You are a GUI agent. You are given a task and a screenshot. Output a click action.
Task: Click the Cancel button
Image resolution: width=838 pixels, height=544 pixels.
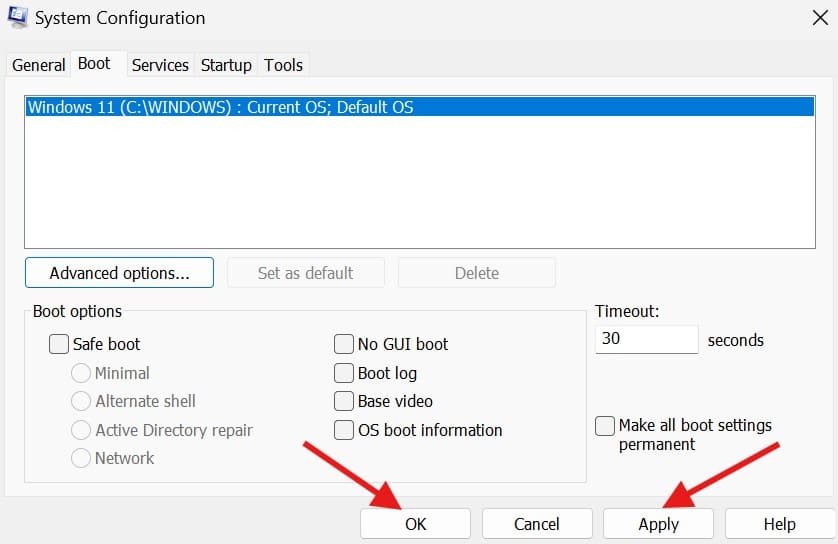point(536,524)
